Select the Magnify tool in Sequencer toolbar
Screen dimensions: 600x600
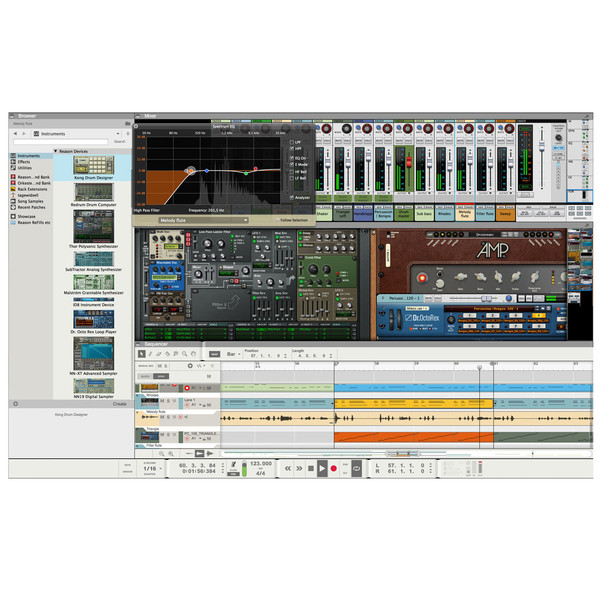(184, 354)
